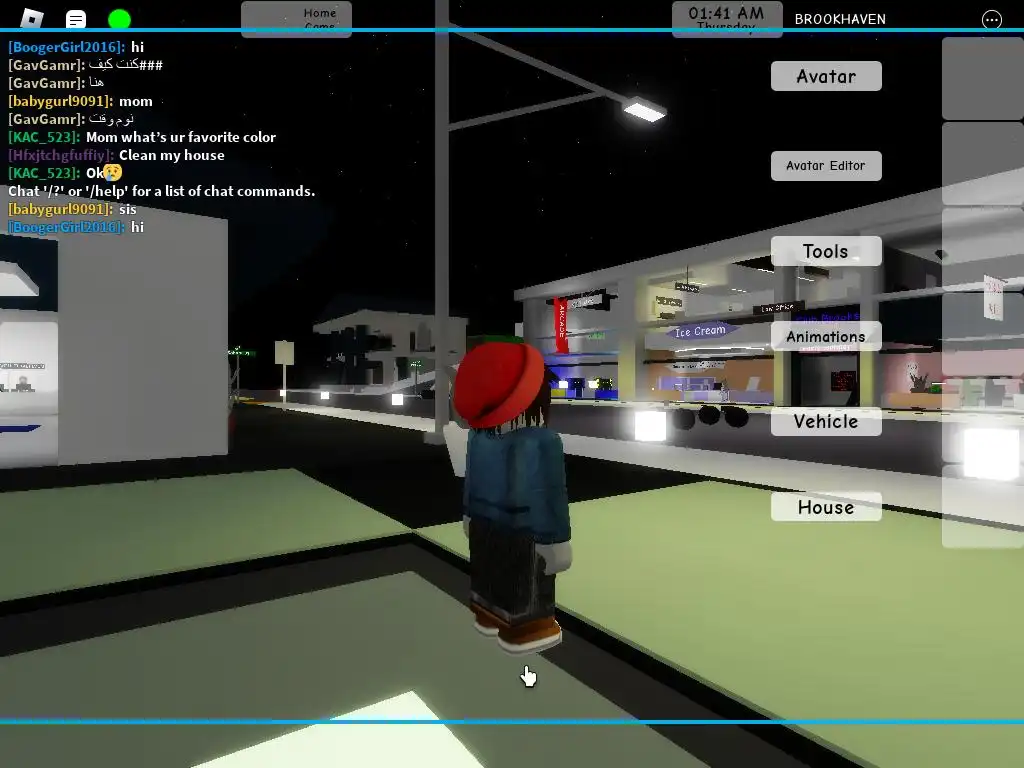Open the Animations menu

[826, 336]
